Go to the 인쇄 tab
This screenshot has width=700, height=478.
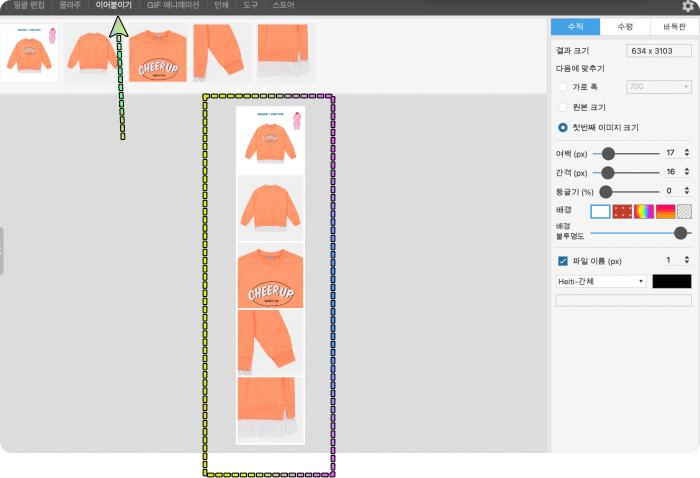coord(221,5)
